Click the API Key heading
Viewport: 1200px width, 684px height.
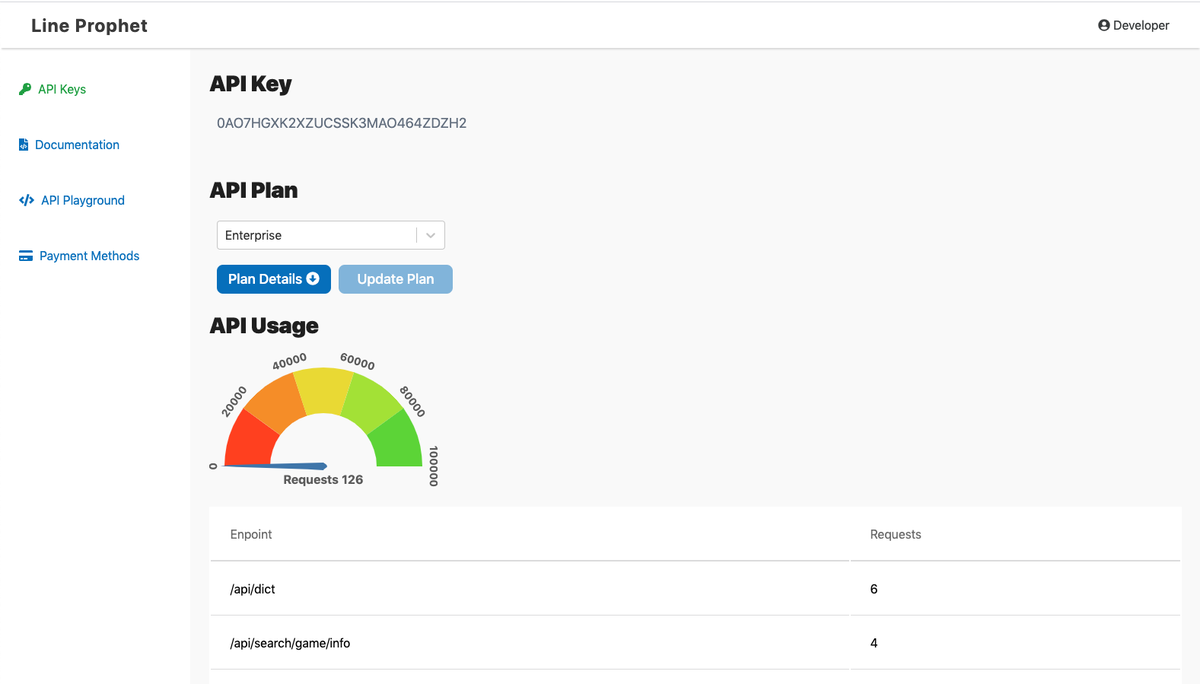tap(251, 84)
